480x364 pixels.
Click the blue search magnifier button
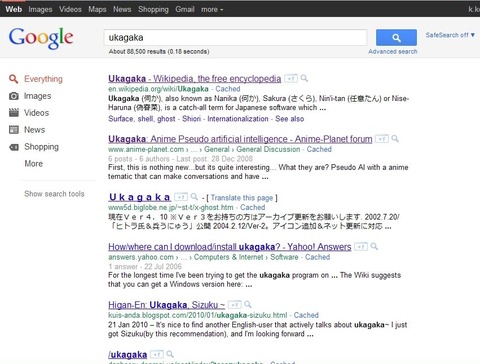(396, 37)
